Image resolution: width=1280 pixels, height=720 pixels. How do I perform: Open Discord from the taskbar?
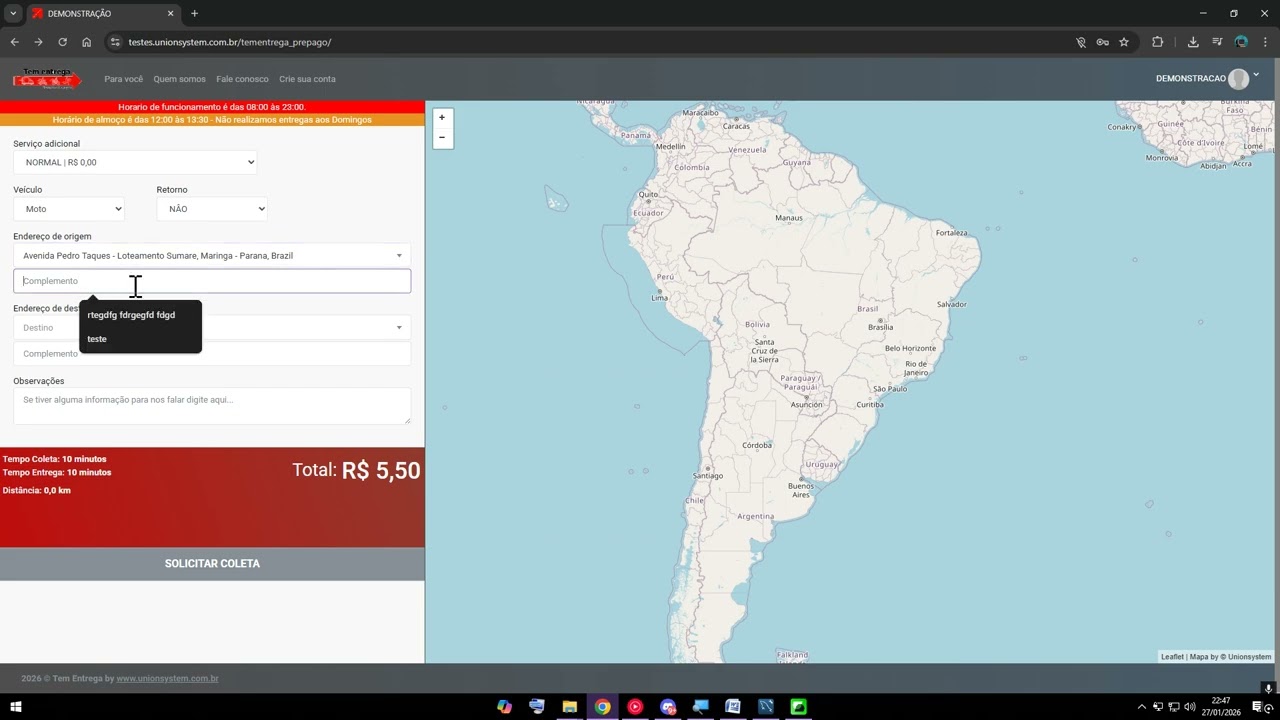[x=668, y=707]
